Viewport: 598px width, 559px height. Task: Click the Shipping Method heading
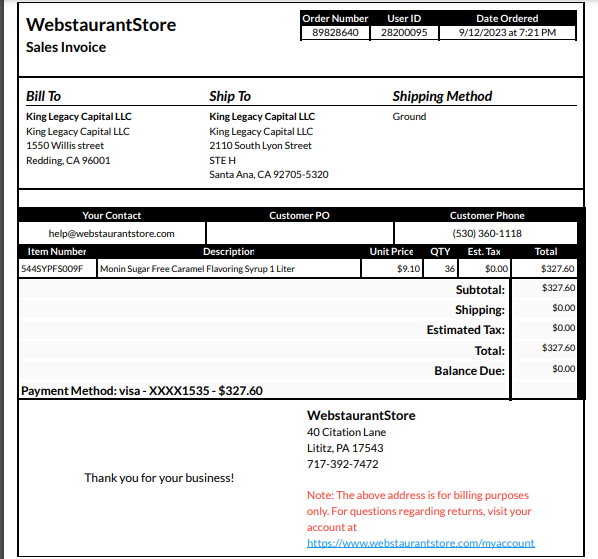coord(442,96)
